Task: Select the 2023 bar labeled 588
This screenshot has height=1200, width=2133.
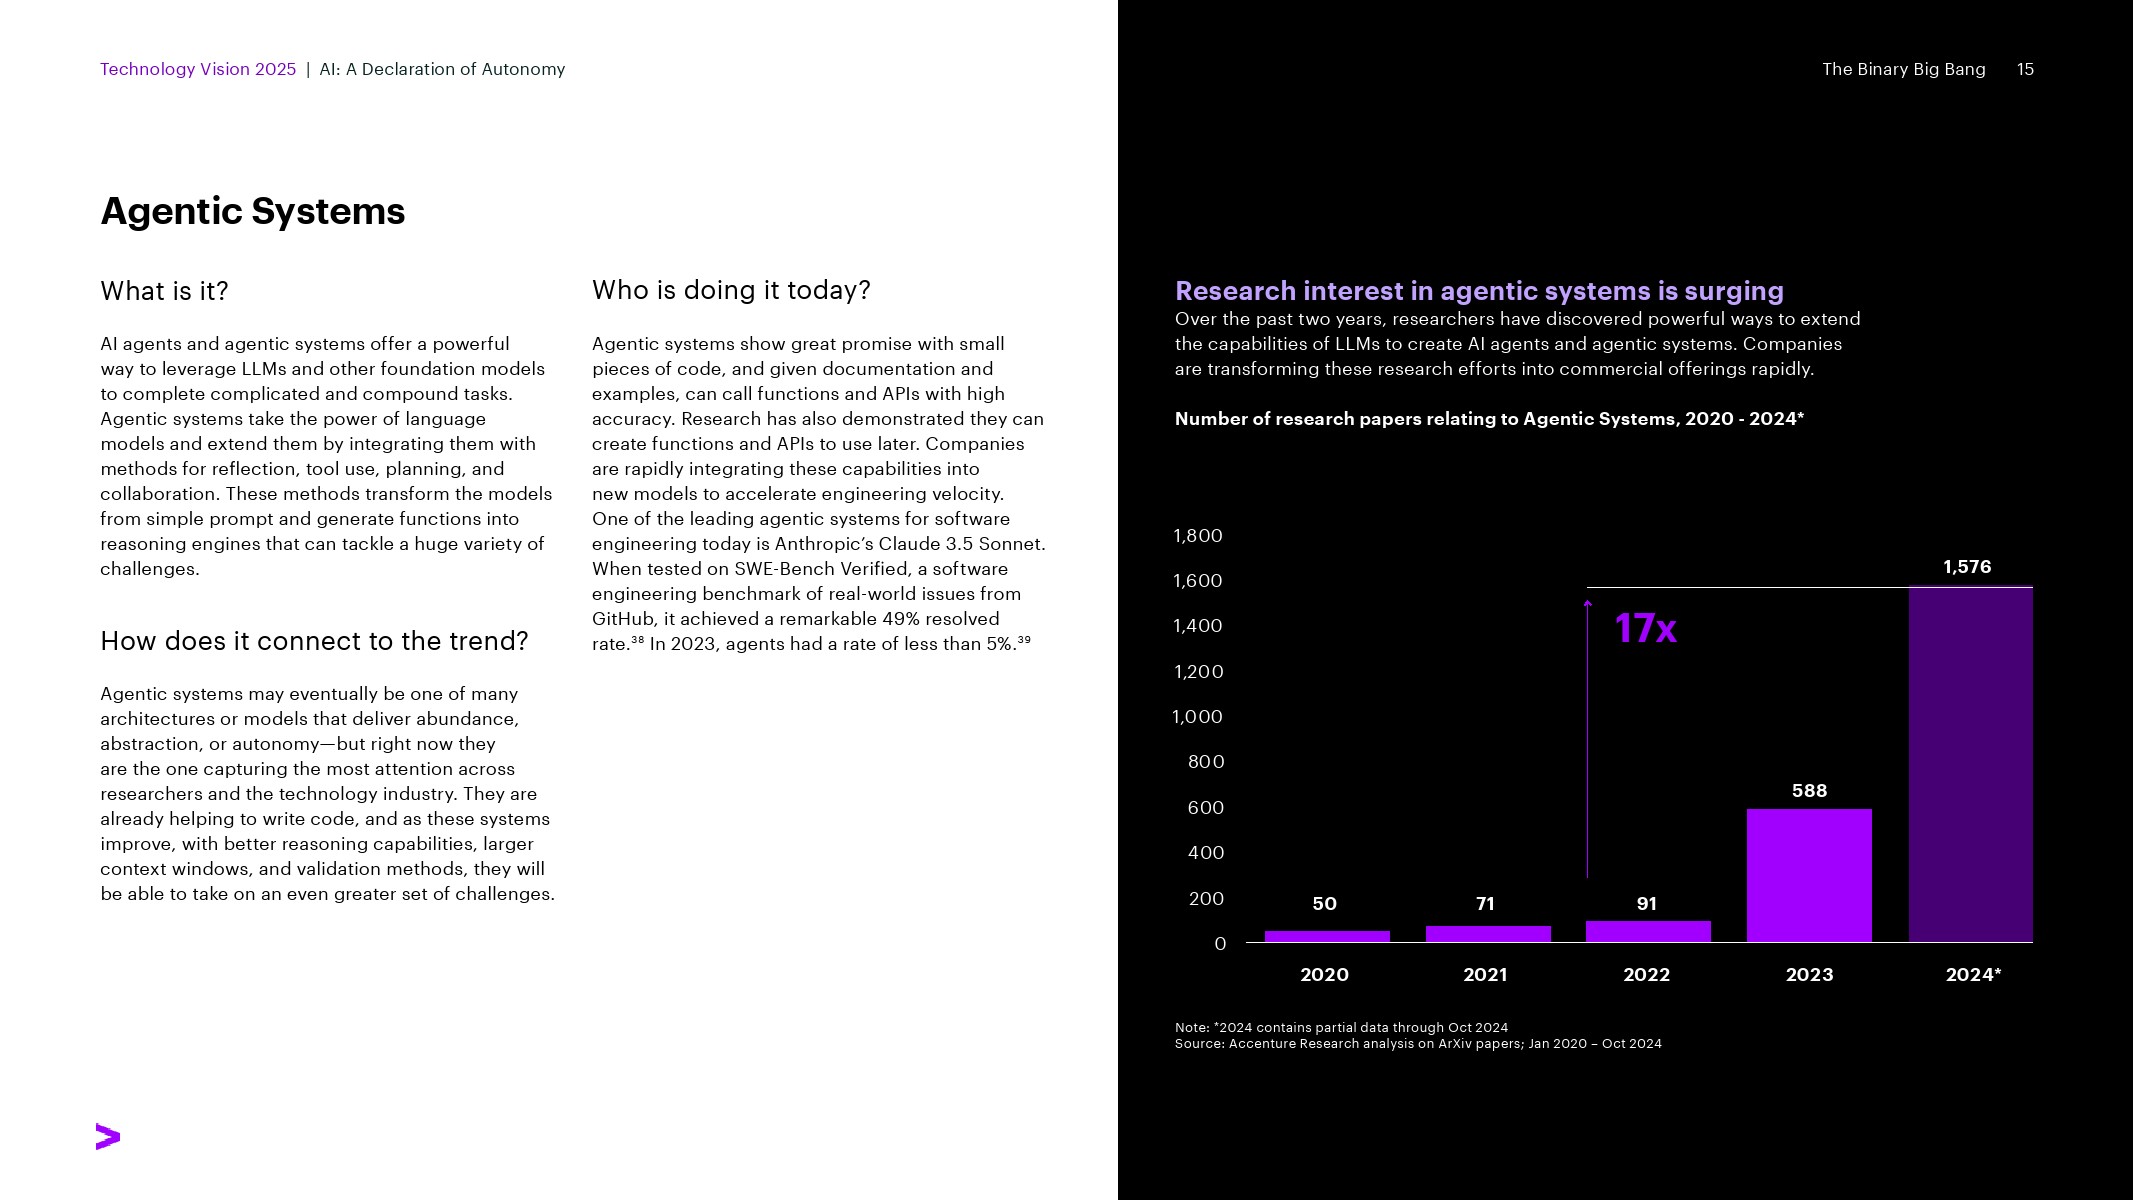Action: point(1809,875)
